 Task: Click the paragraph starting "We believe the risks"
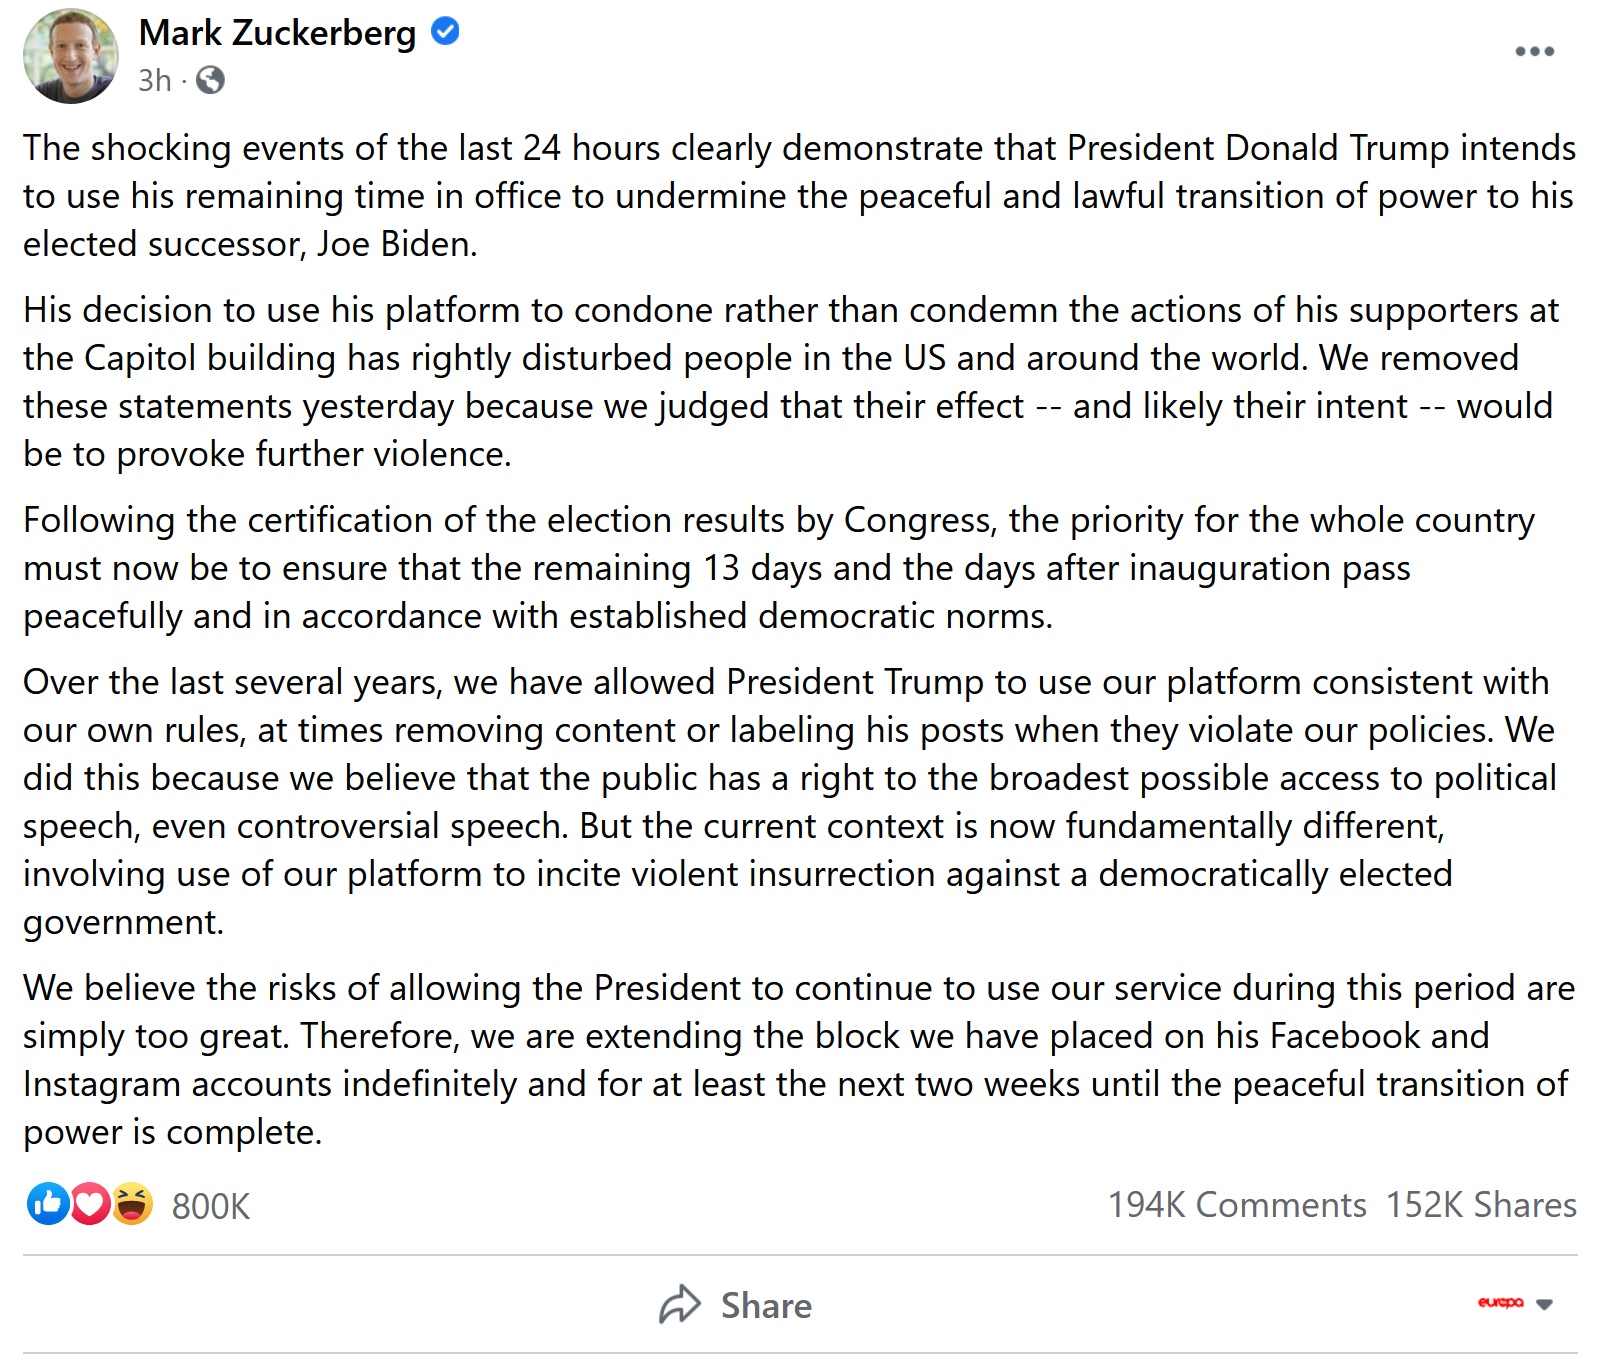pos(800,1060)
